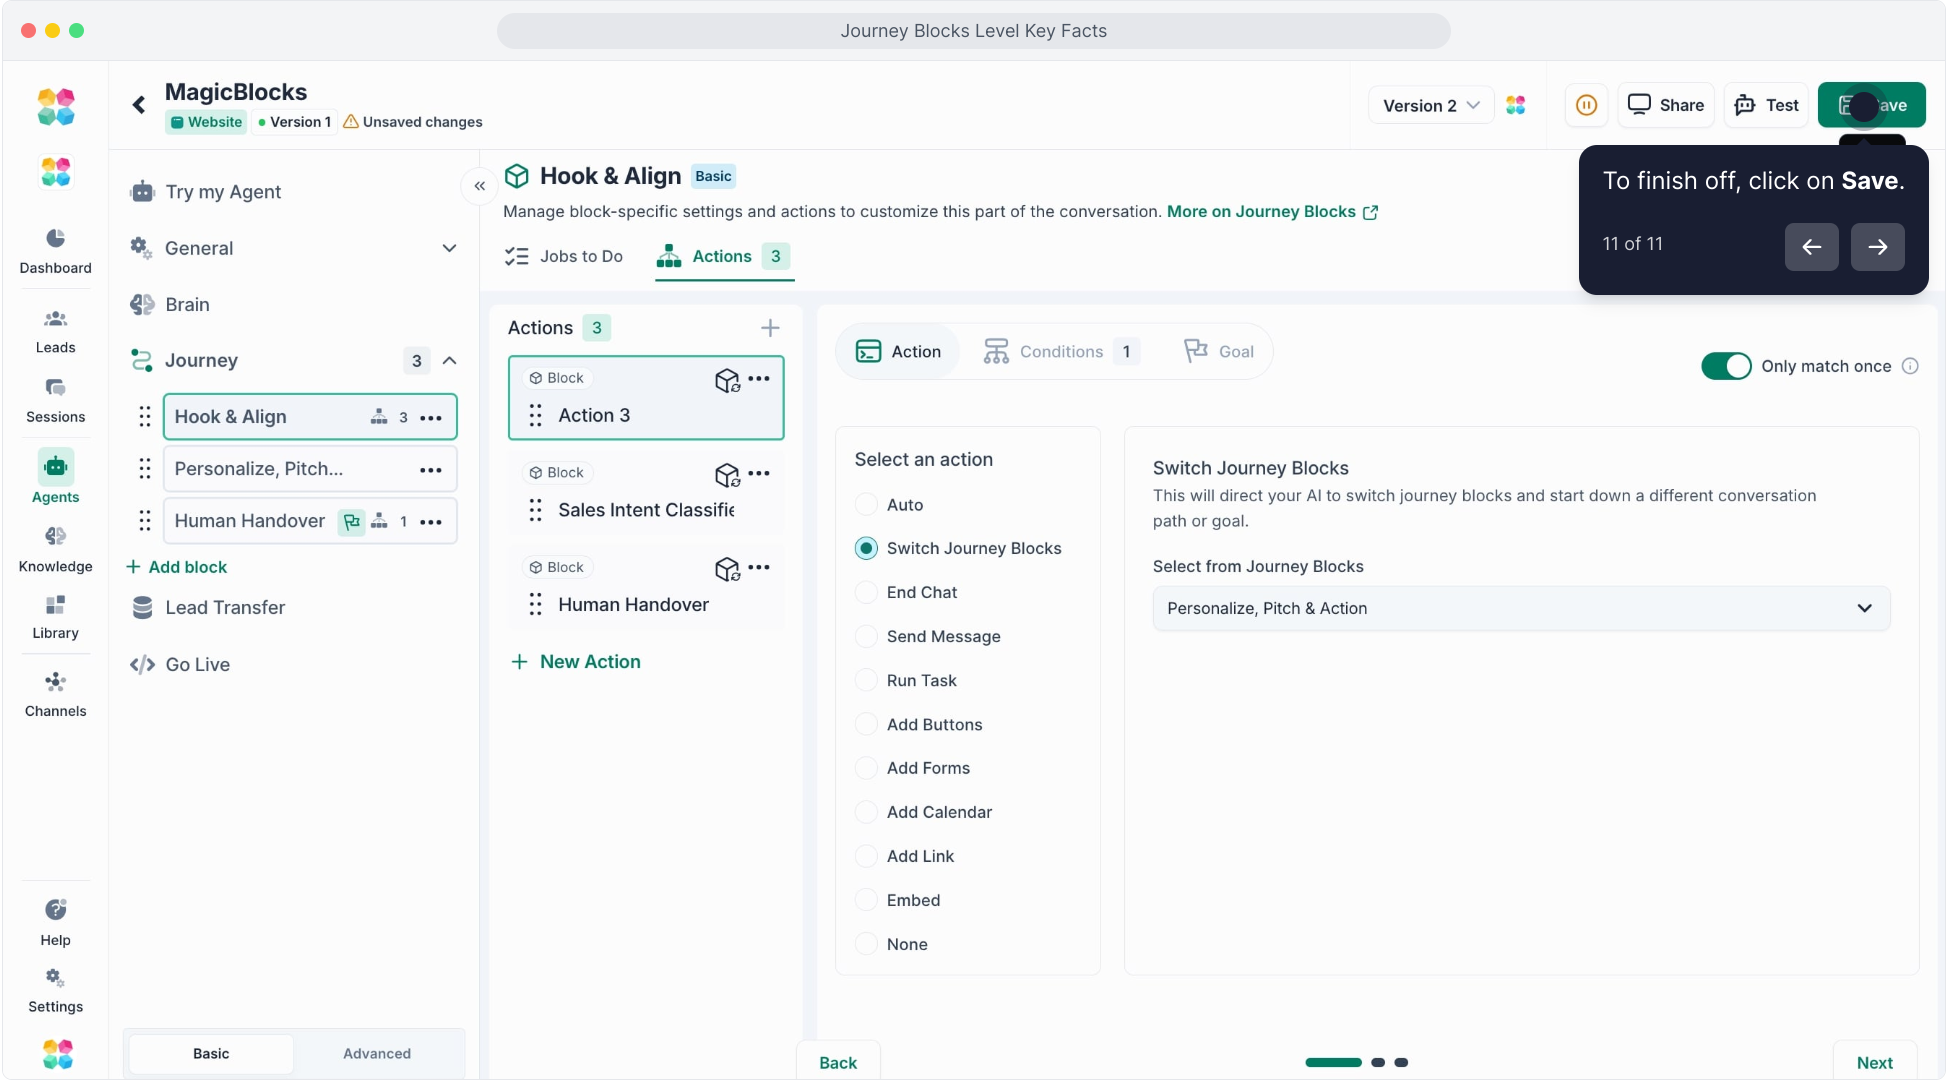Open the Version 2 dropdown
Image resolution: width=1948 pixels, height=1080 pixels.
pos(1430,105)
